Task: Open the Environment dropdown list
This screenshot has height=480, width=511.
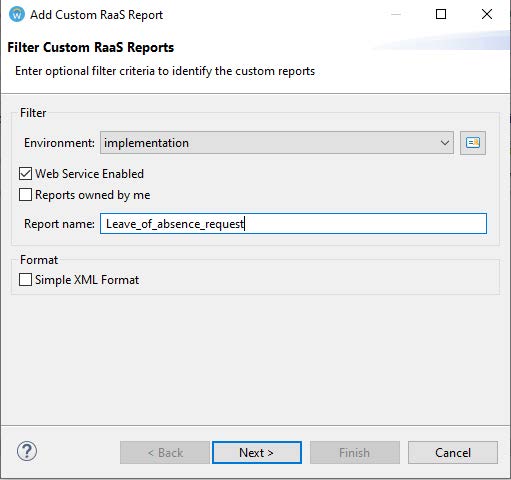Action: 277,143
